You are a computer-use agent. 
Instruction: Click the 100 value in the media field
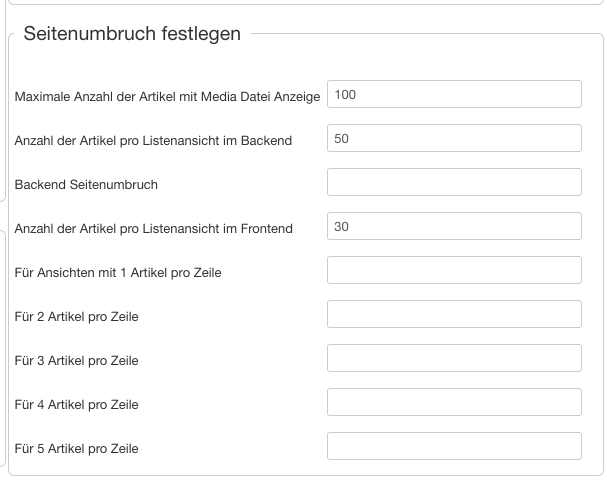pyautogui.click(x=346, y=95)
